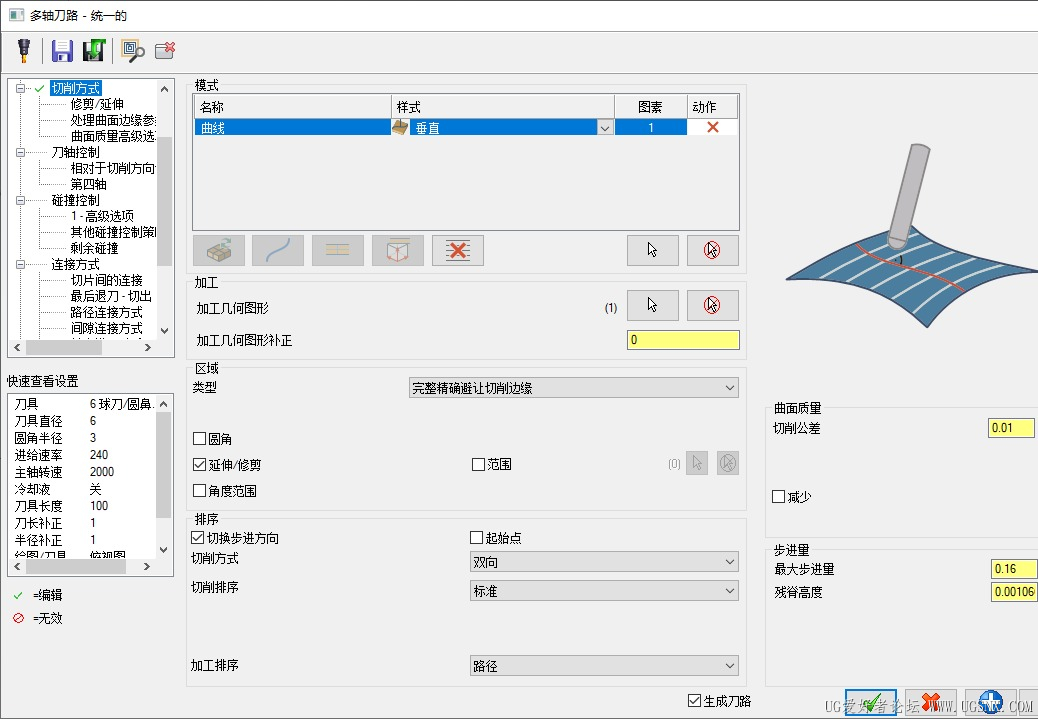The width and height of the screenshot is (1038, 719).
Task: Click the 残脊高度 value field
Action: click(x=1014, y=591)
